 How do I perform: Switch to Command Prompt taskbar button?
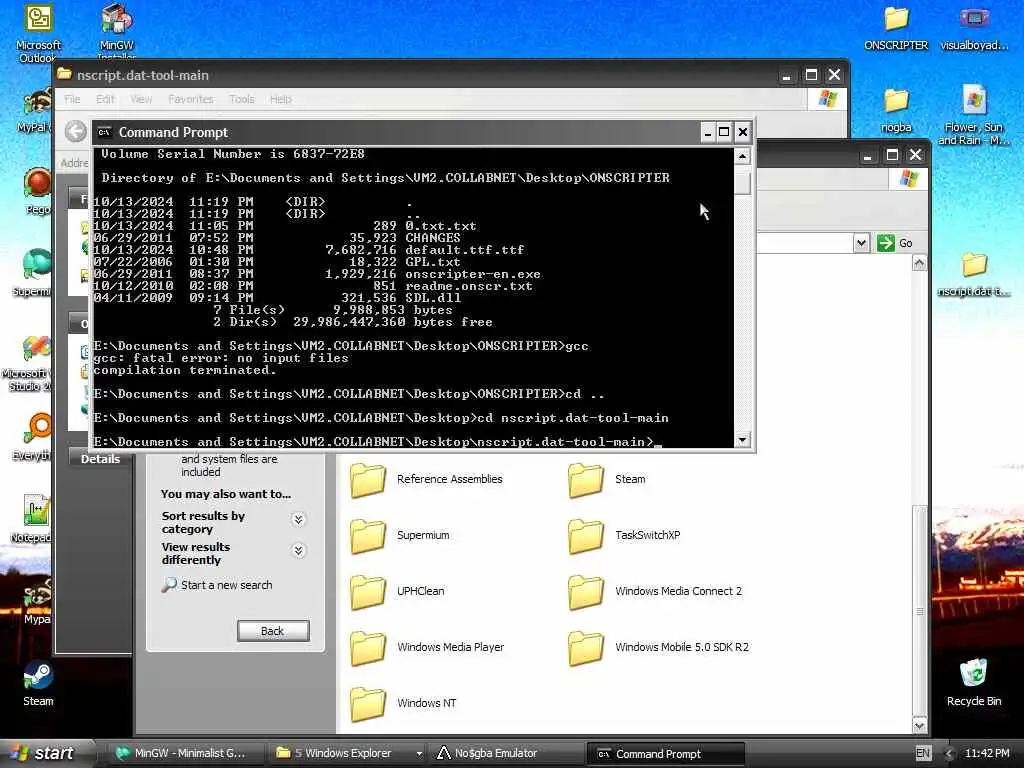coord(665,754)
